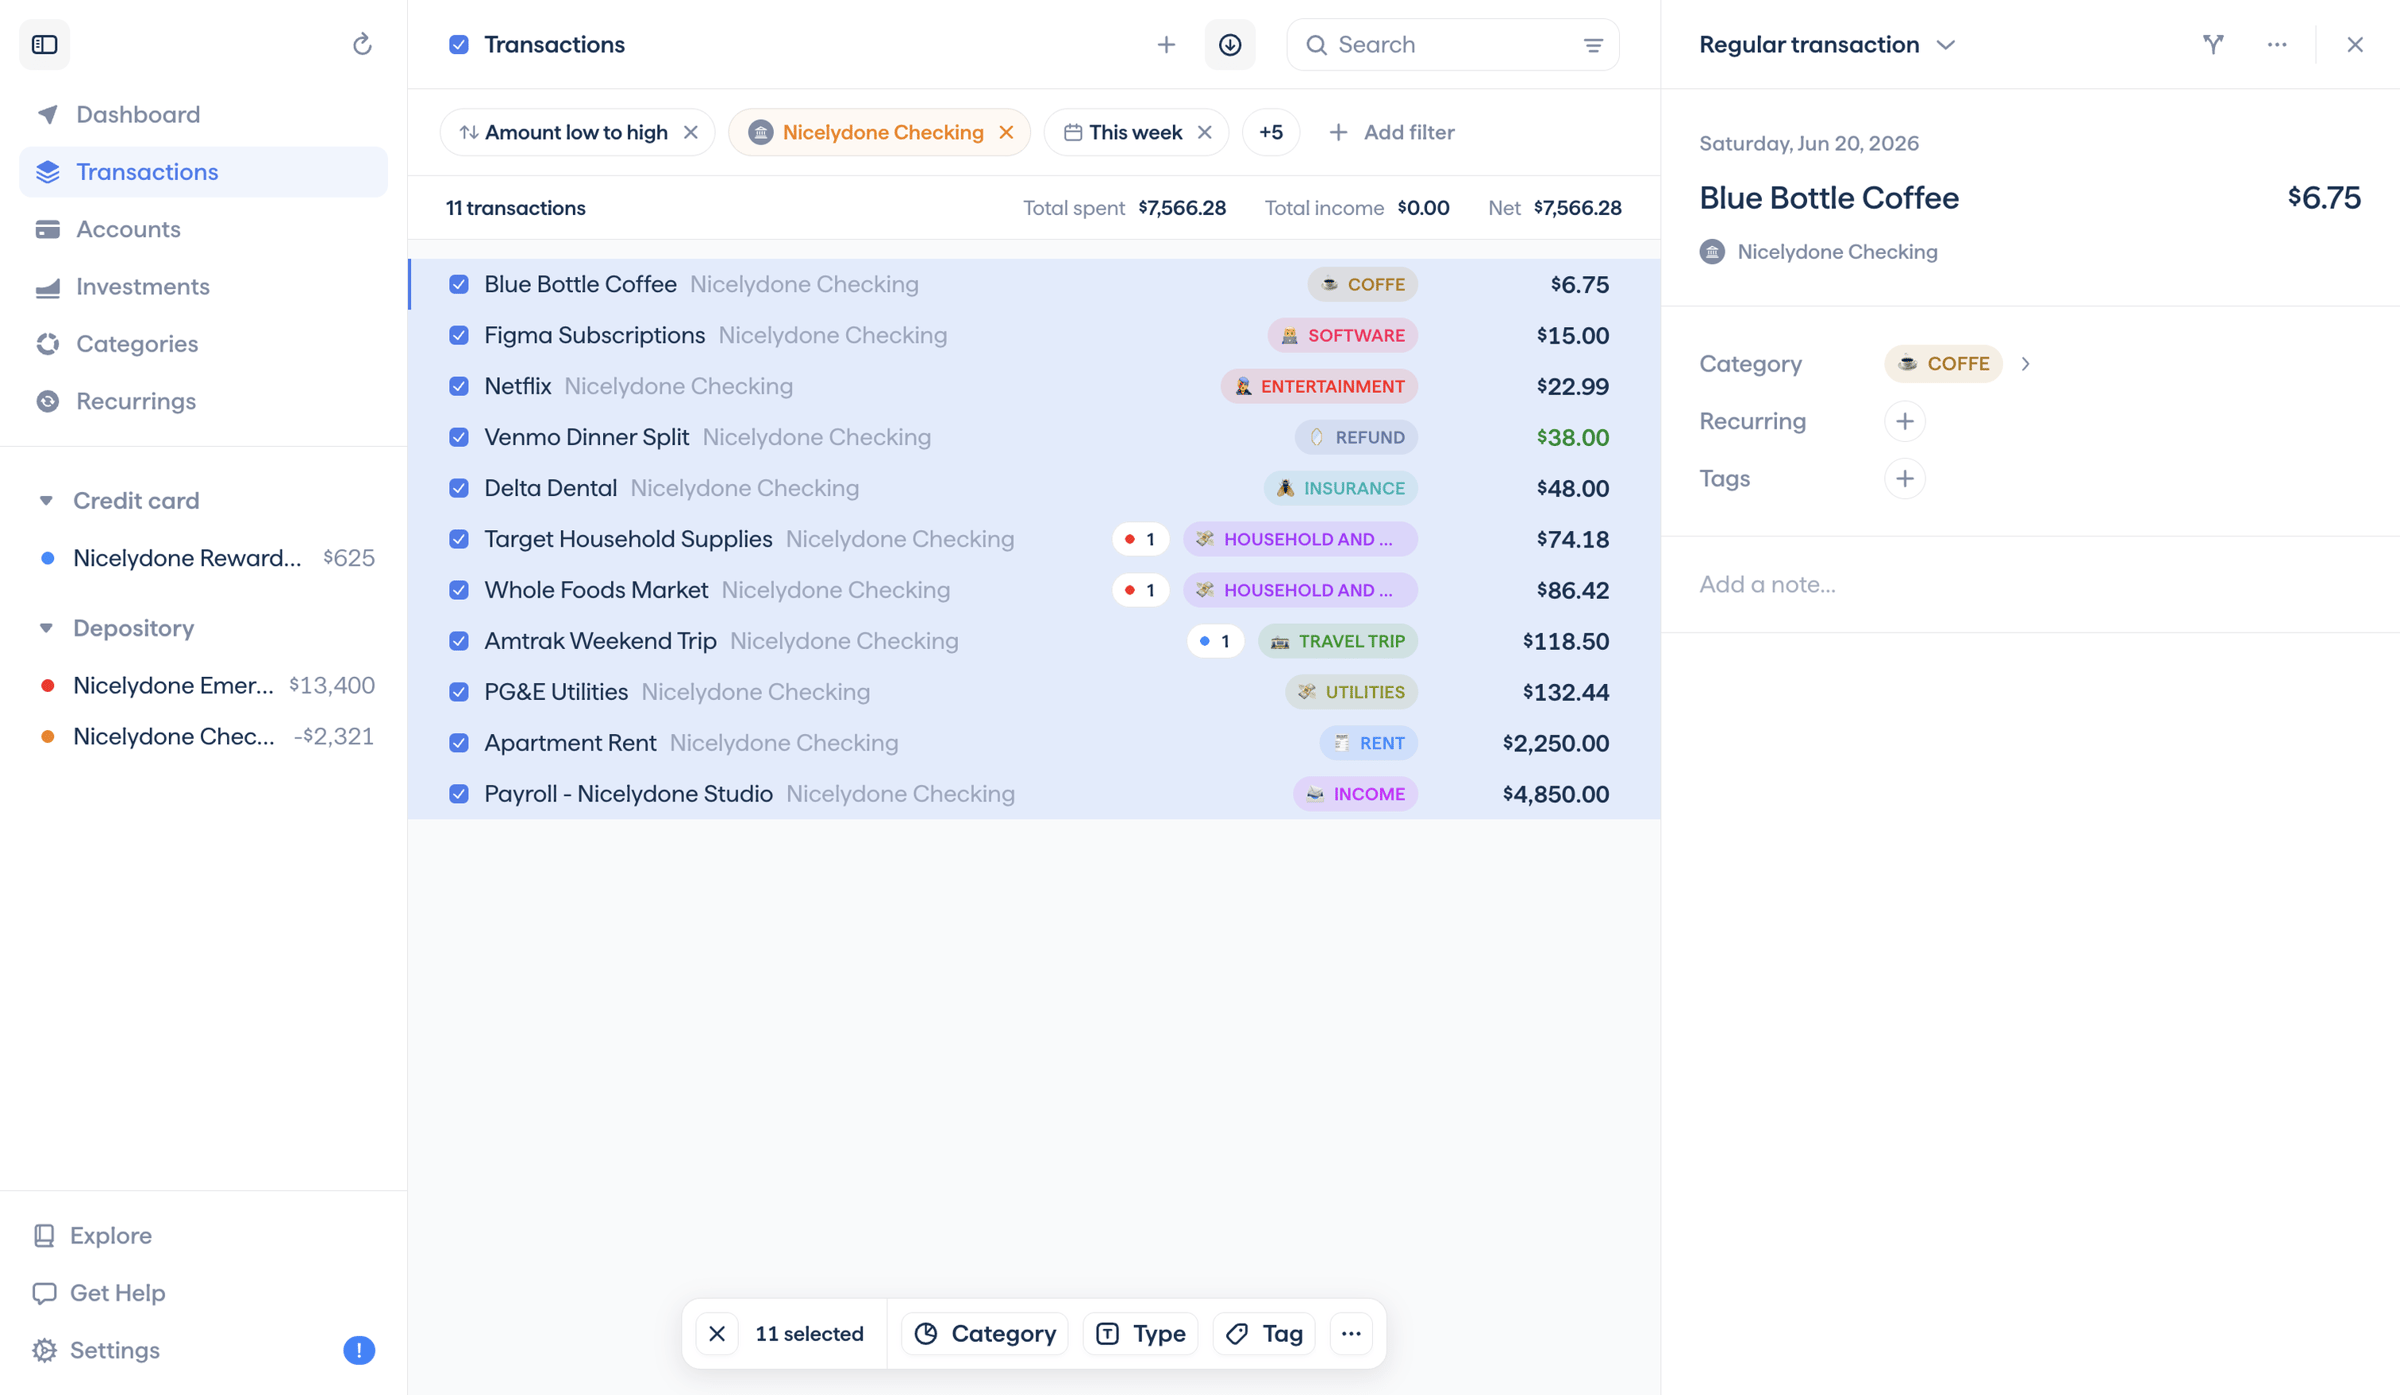Click the blue alert badge next to Settings

pos(359,1350)
